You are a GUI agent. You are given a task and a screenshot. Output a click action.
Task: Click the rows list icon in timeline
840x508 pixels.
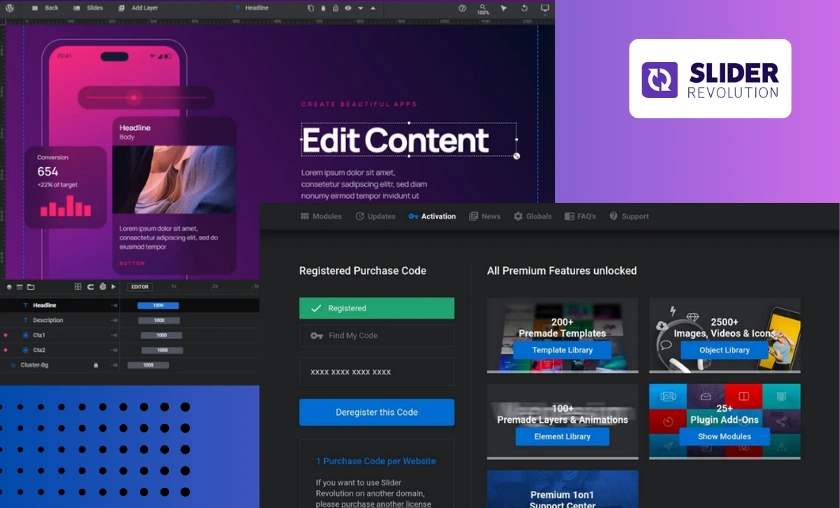(x=19, y=287)
